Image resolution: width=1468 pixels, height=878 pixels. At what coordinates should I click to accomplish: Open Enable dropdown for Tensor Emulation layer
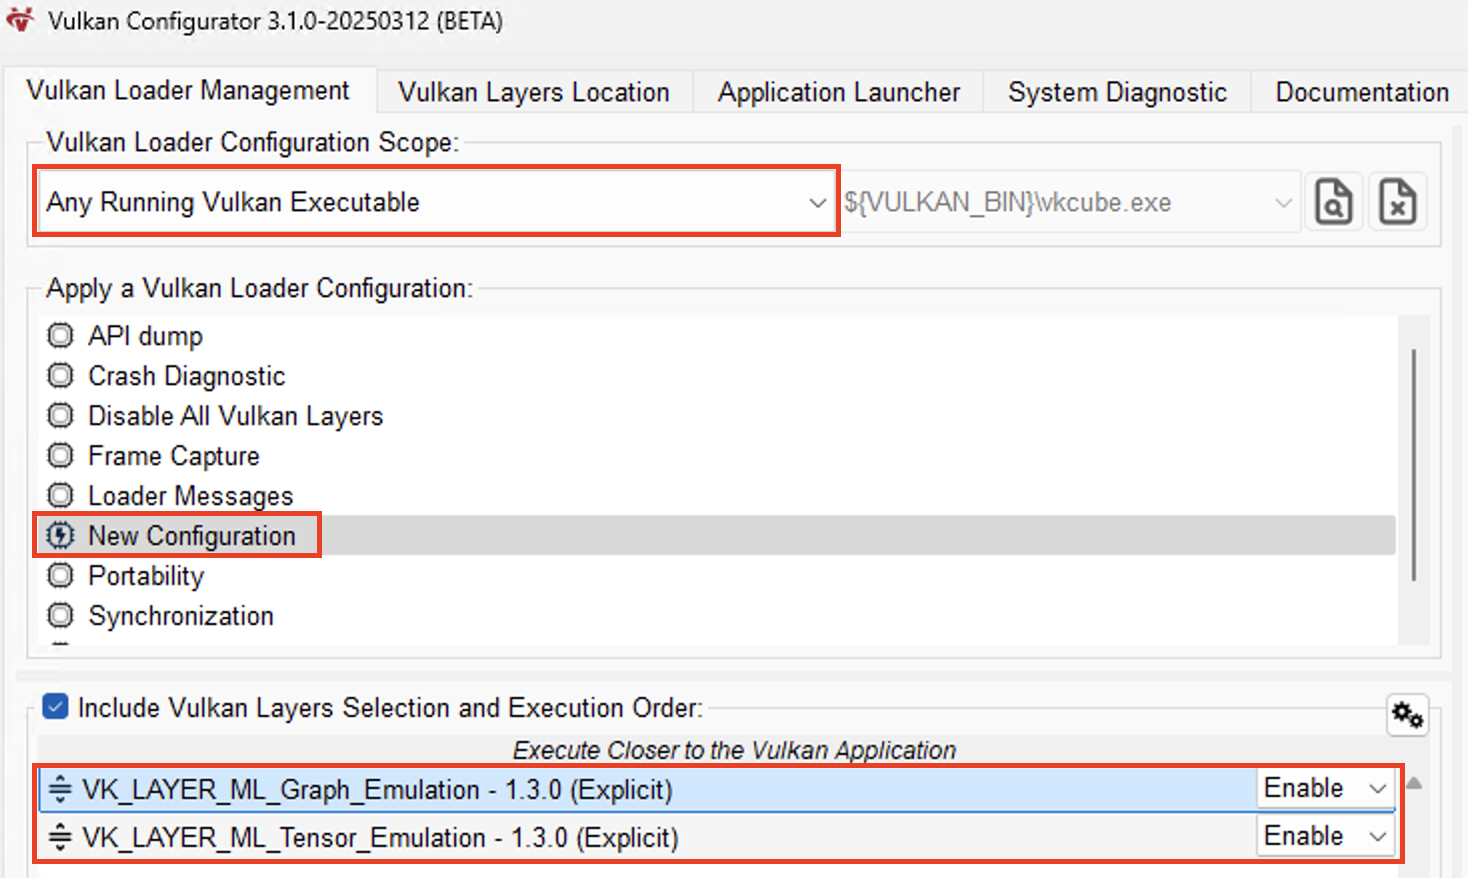pyautogui.click(x=1324, y=836)
